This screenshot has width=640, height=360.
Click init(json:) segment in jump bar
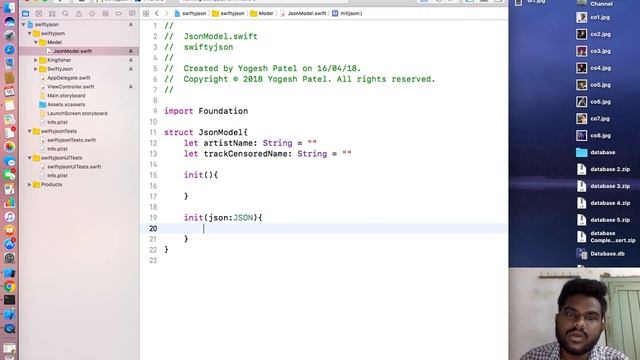[347, 13]
